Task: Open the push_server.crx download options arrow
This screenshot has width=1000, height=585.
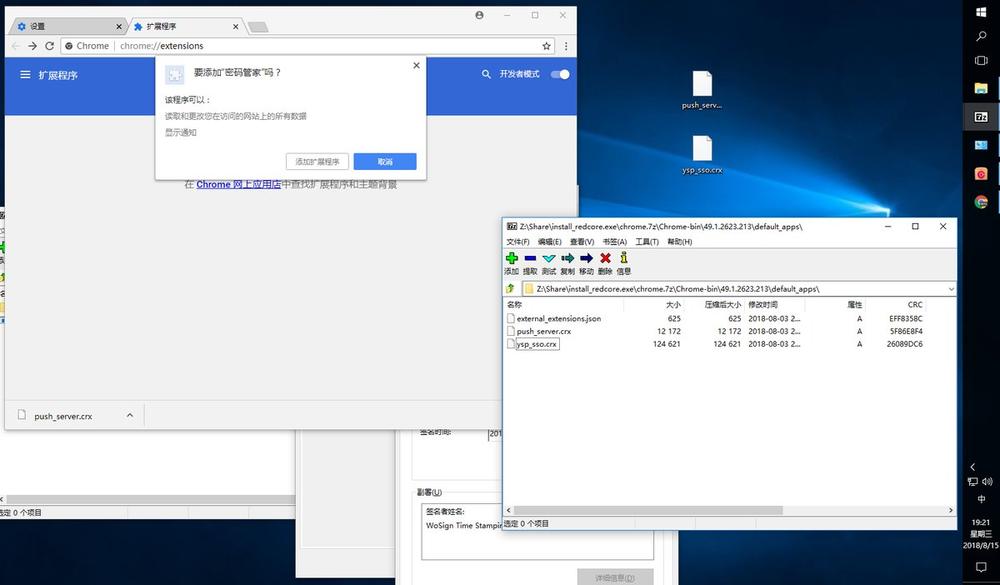Action: tap(129, 416)
